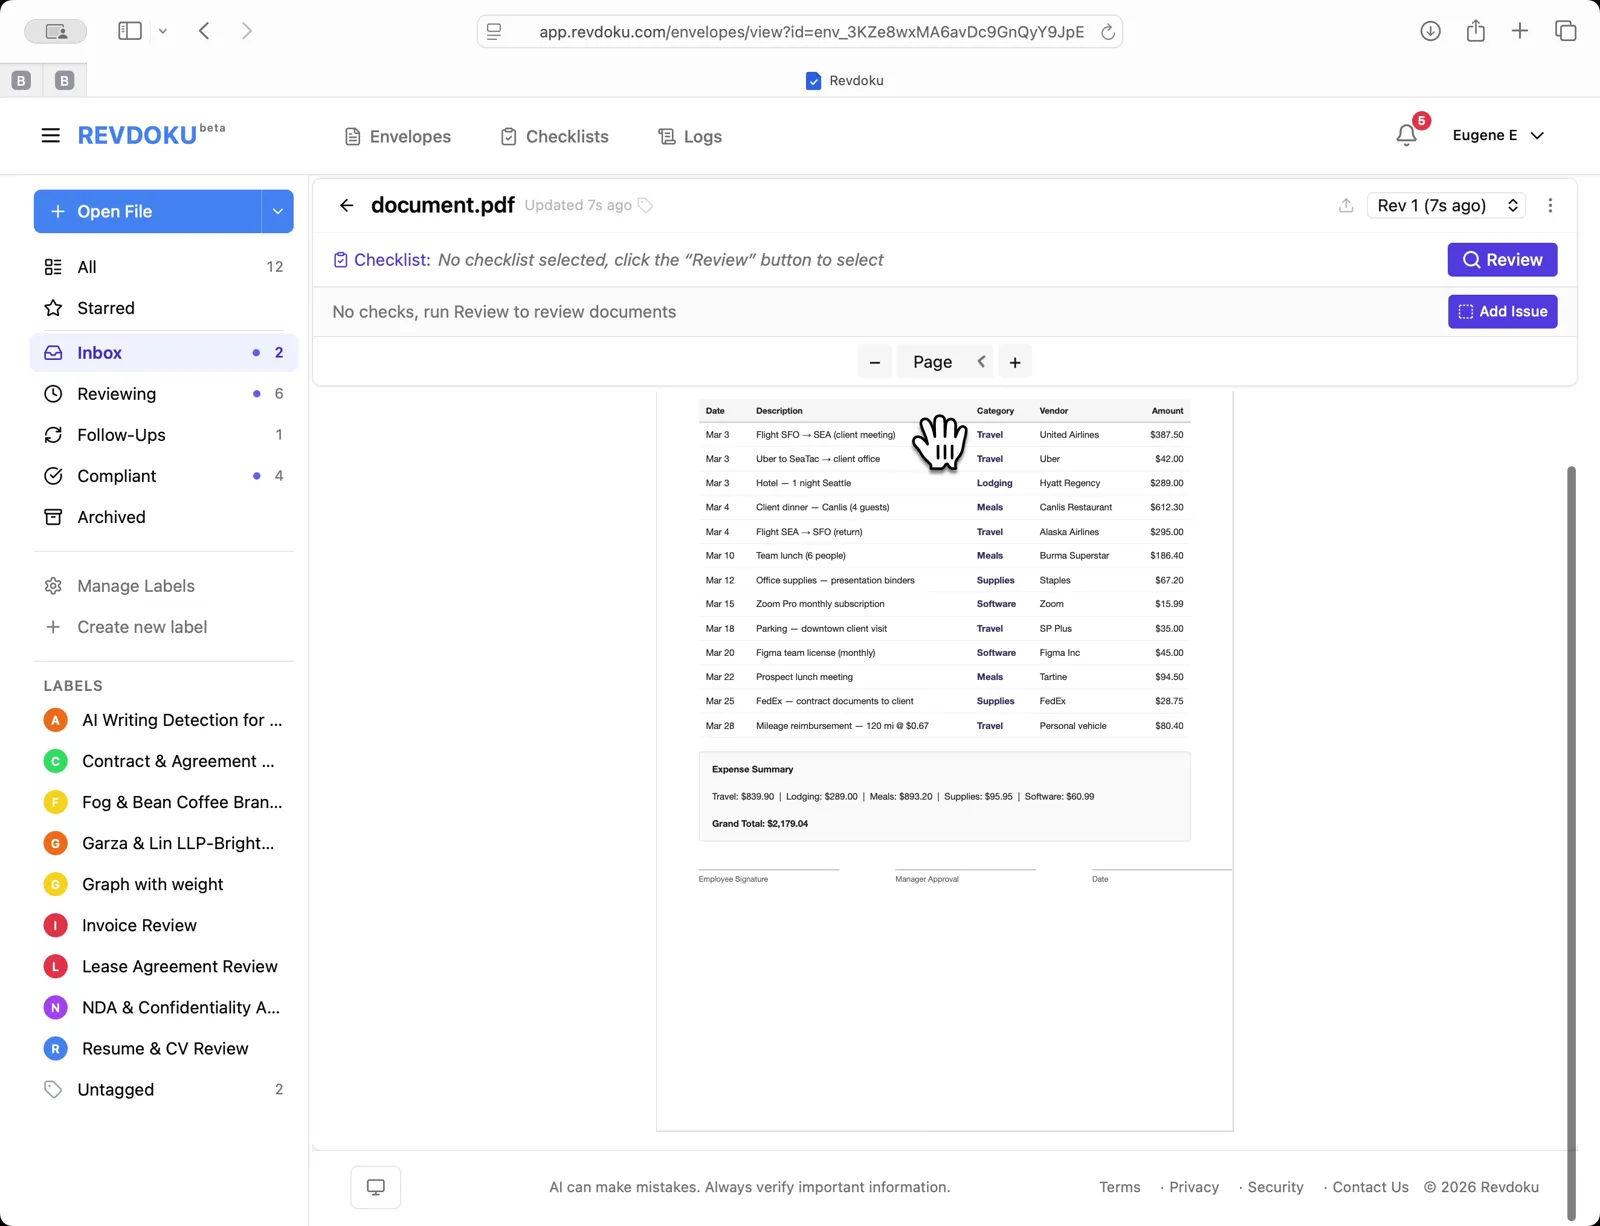Toggle the Revdoku checkbox above the page
This screenshot has width=1600, height=1226.
click(x=813, y=80)
